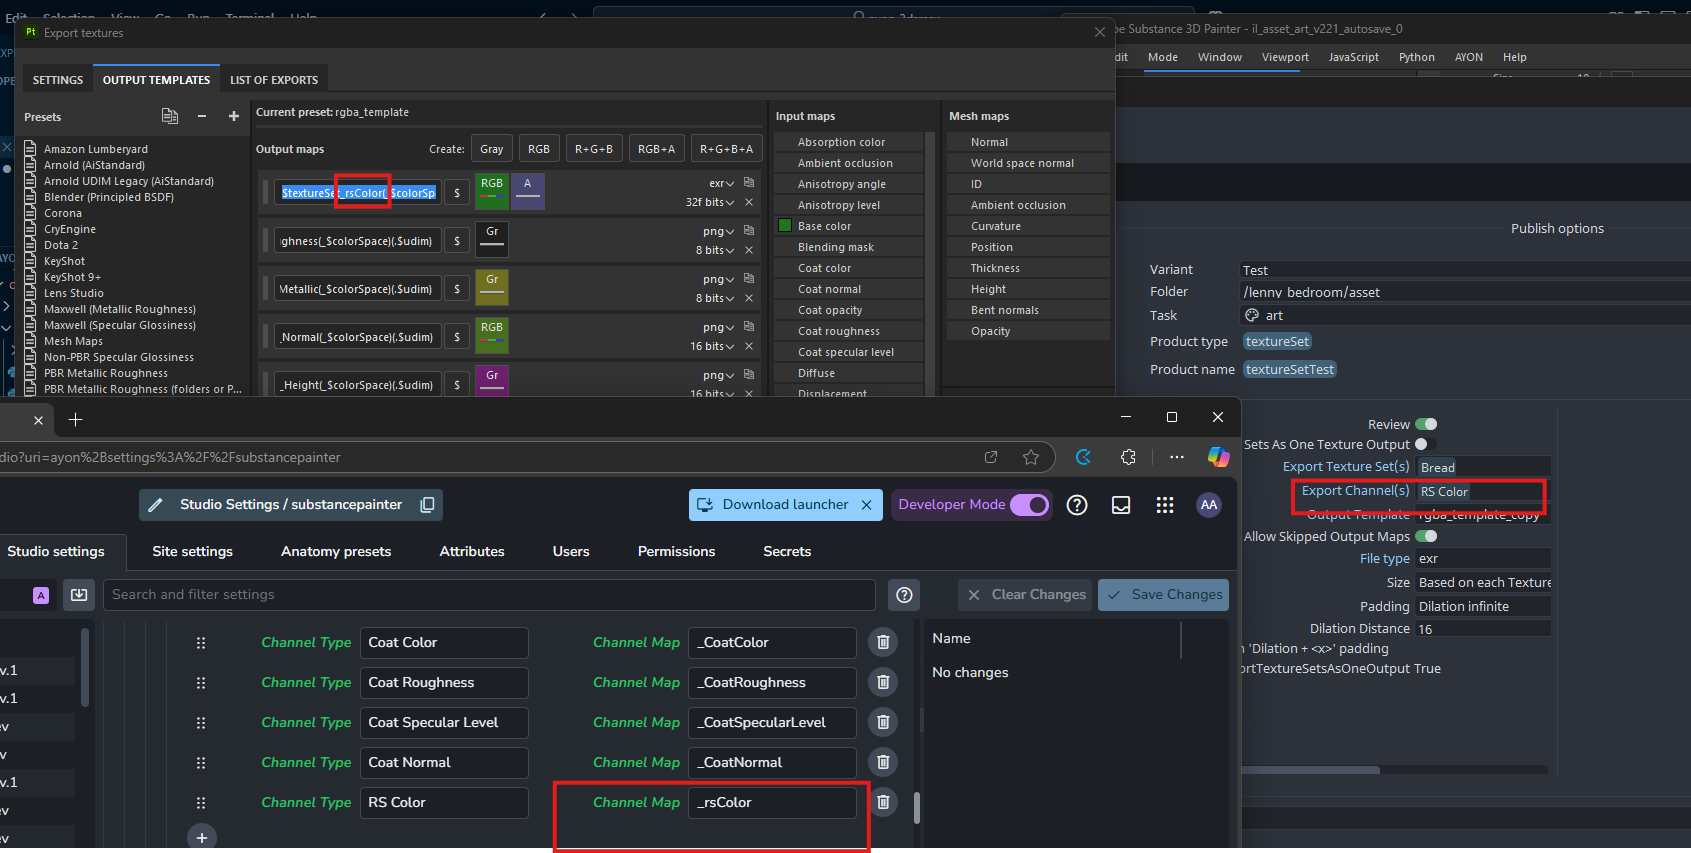The image size is (1691, 853).
Task: Delete the Coat Specular Level channel entry
Action: [x=883, y=722]
